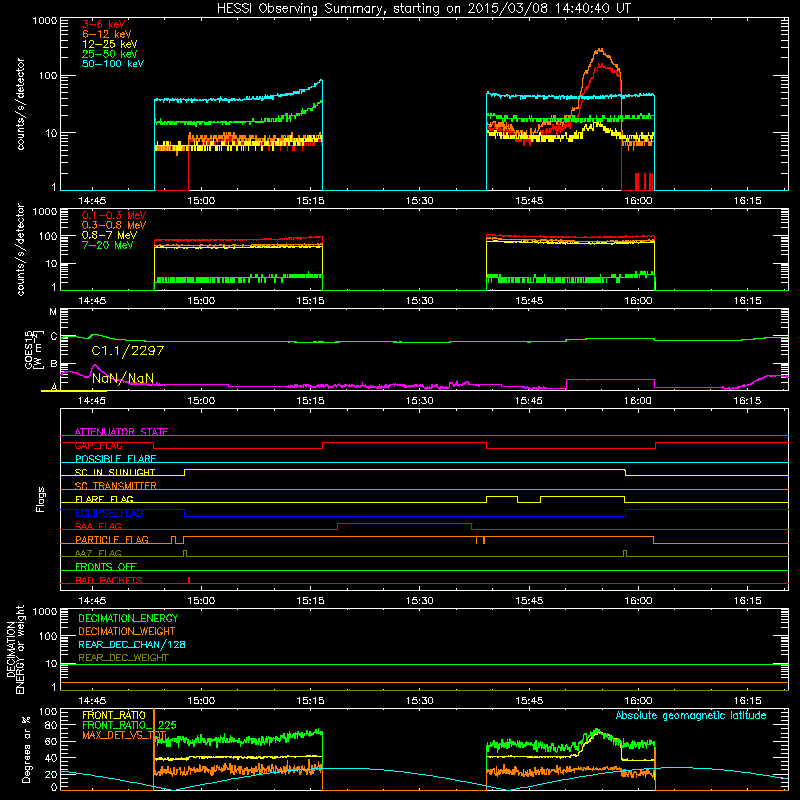Select the 50-100 keV legend label
This screenshot has width=800, height=800.
[113, 64]
